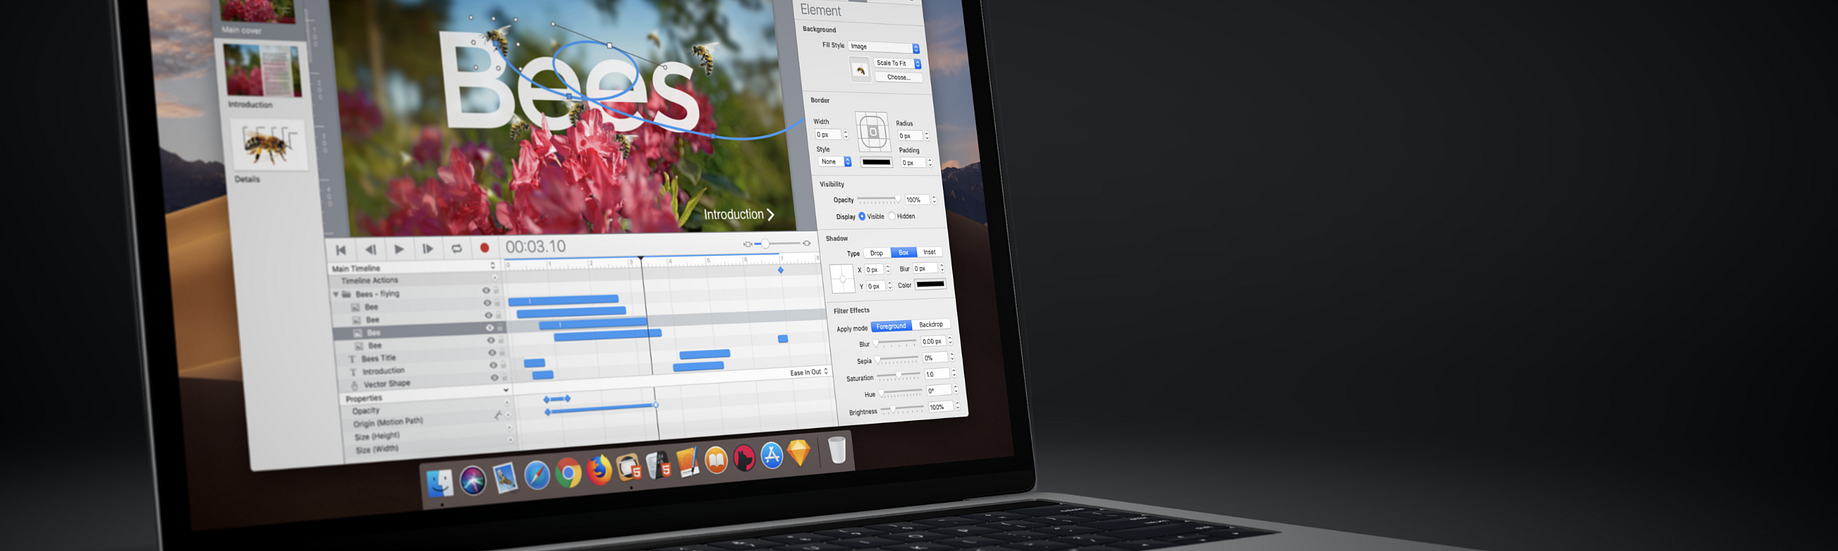Toggle visibility eye for Bees Title layer
This screenshot has width=1838, height=551.
tap(491, 353)
